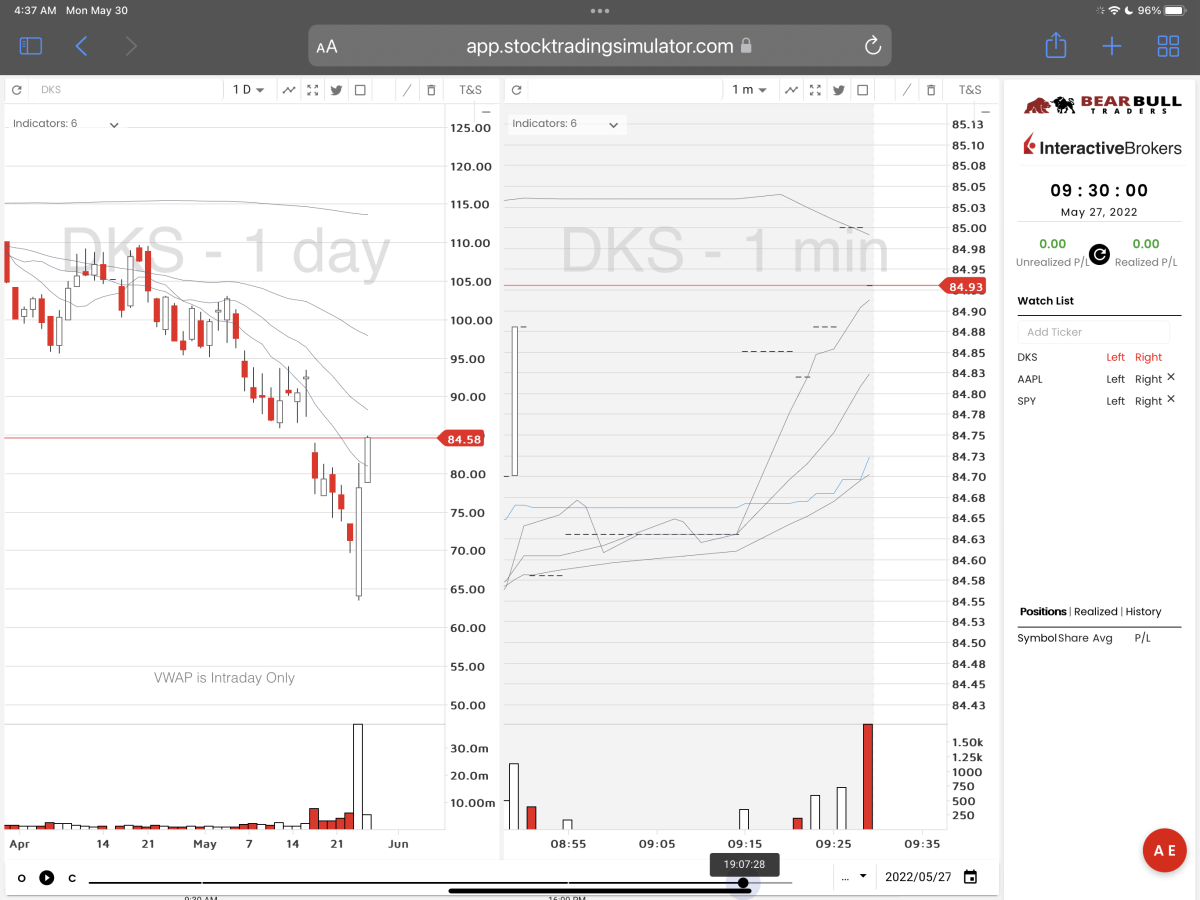This screenshot has width=1200, height=900.
Task: Expand the 1 min chart to fullscreen
Action: 813,90
